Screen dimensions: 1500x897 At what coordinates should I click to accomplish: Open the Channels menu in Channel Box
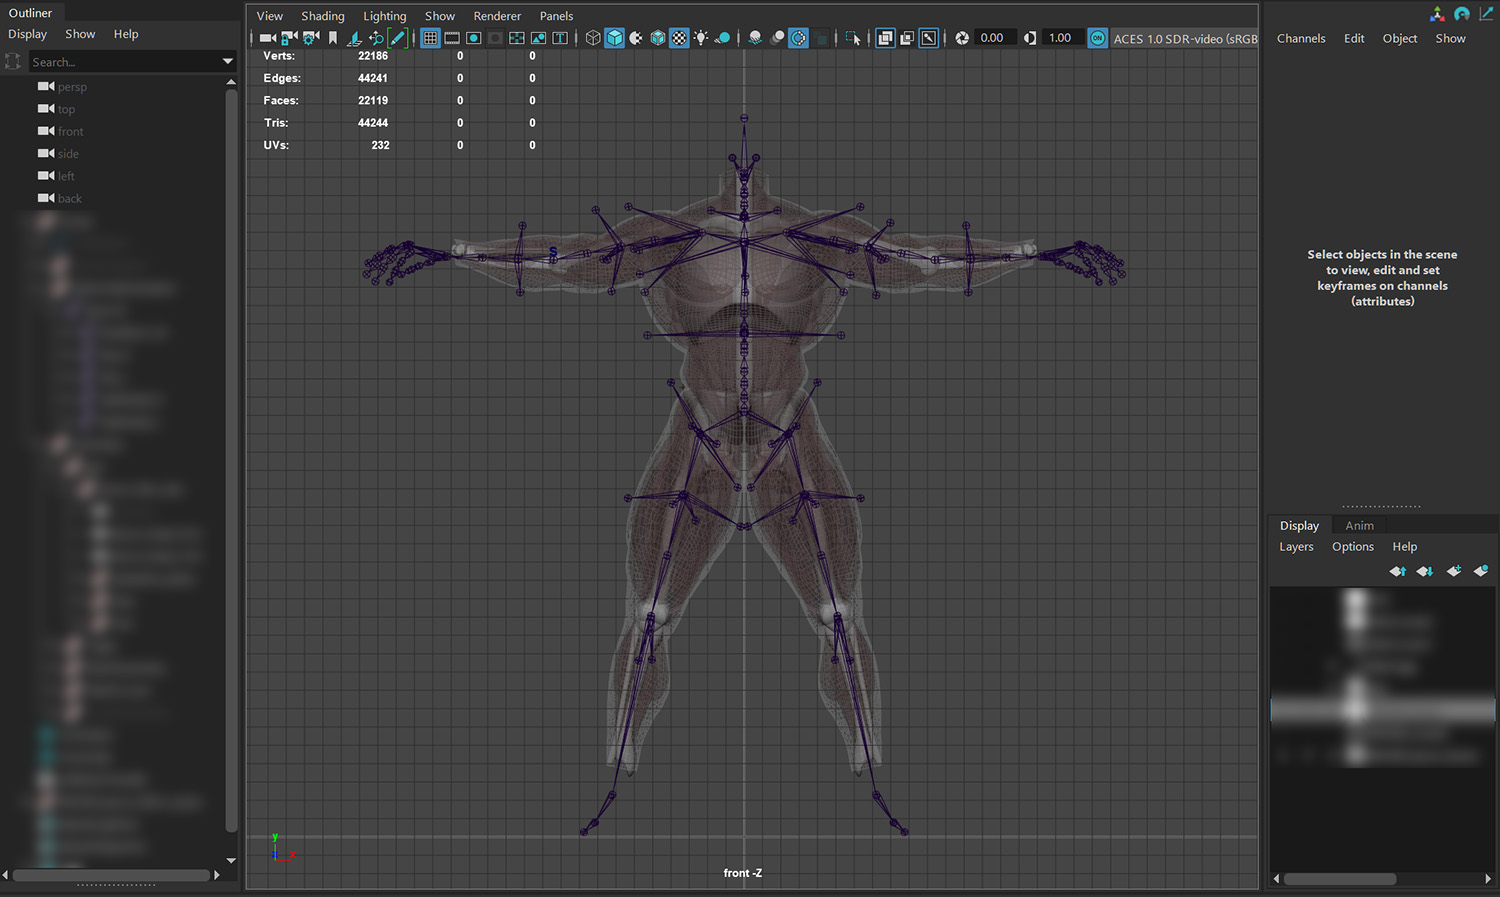click(x=1300, y=38)
